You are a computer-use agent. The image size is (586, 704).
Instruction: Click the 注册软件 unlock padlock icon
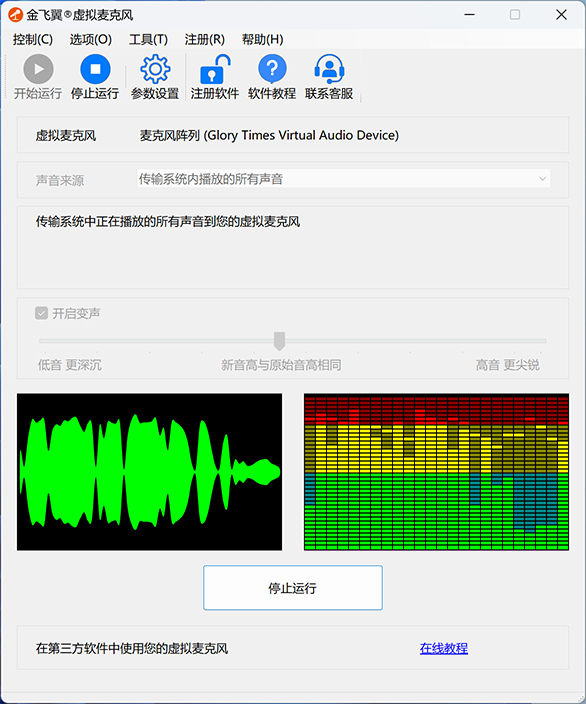(215, 69)
